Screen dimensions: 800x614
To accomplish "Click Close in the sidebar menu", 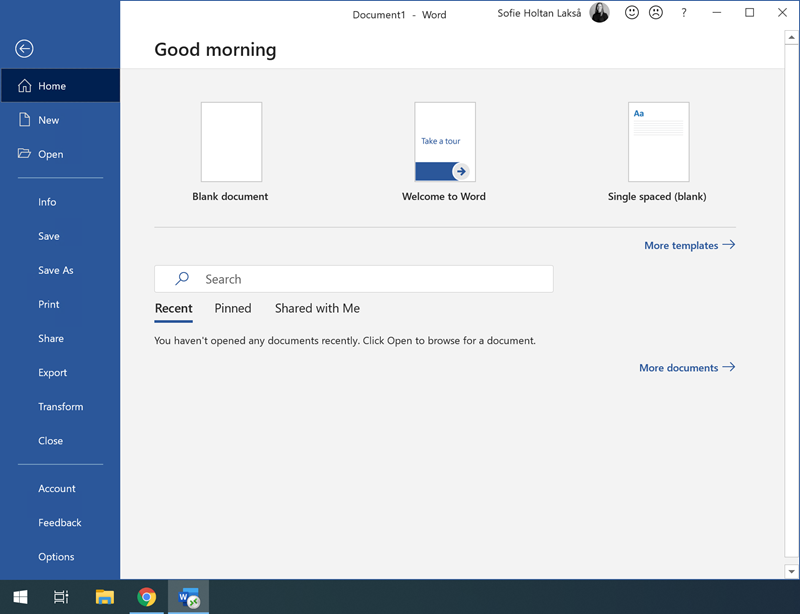I will click(x=60, y=441).
